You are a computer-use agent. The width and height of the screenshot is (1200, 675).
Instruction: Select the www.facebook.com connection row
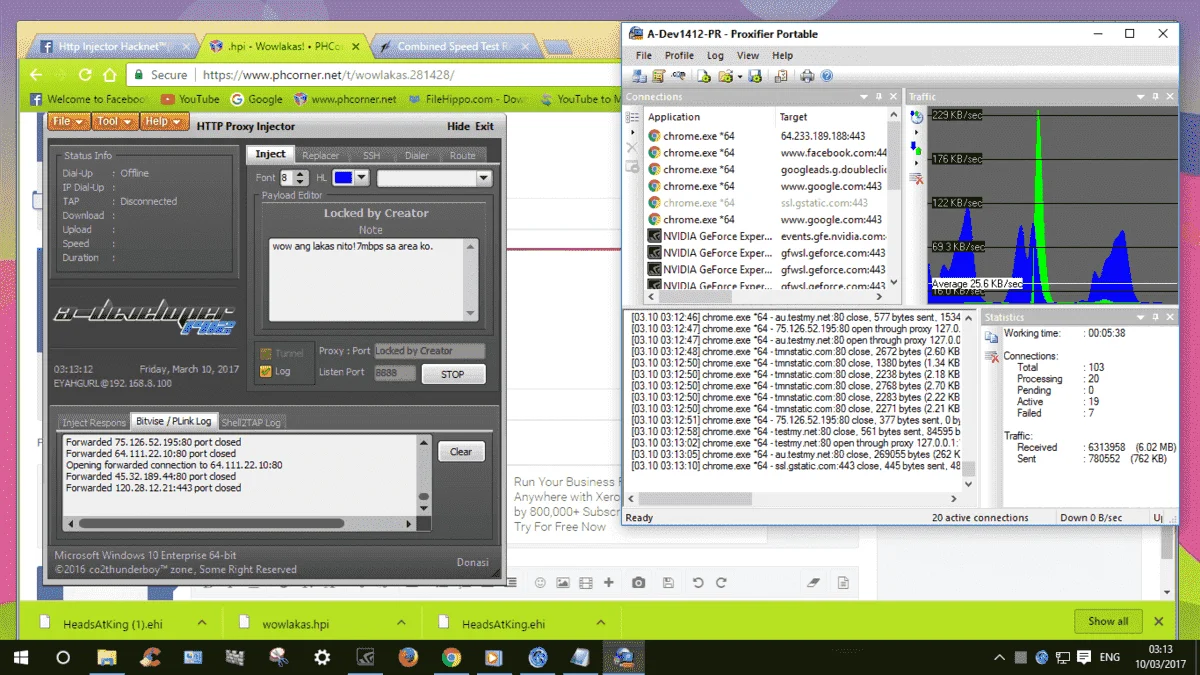767,153
